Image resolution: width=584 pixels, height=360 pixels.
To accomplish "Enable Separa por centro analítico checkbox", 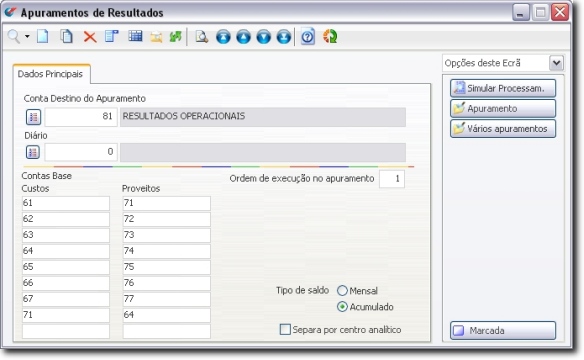I will click(285, 329).
